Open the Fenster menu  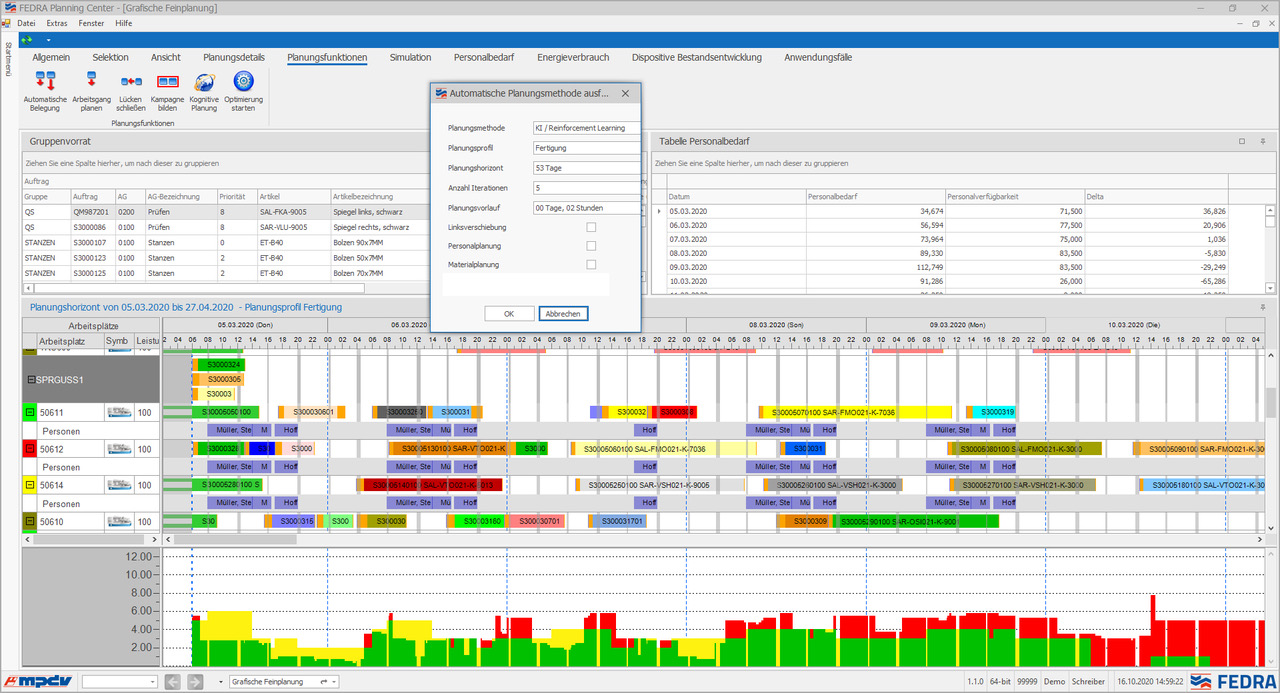[x=91, y=23]
